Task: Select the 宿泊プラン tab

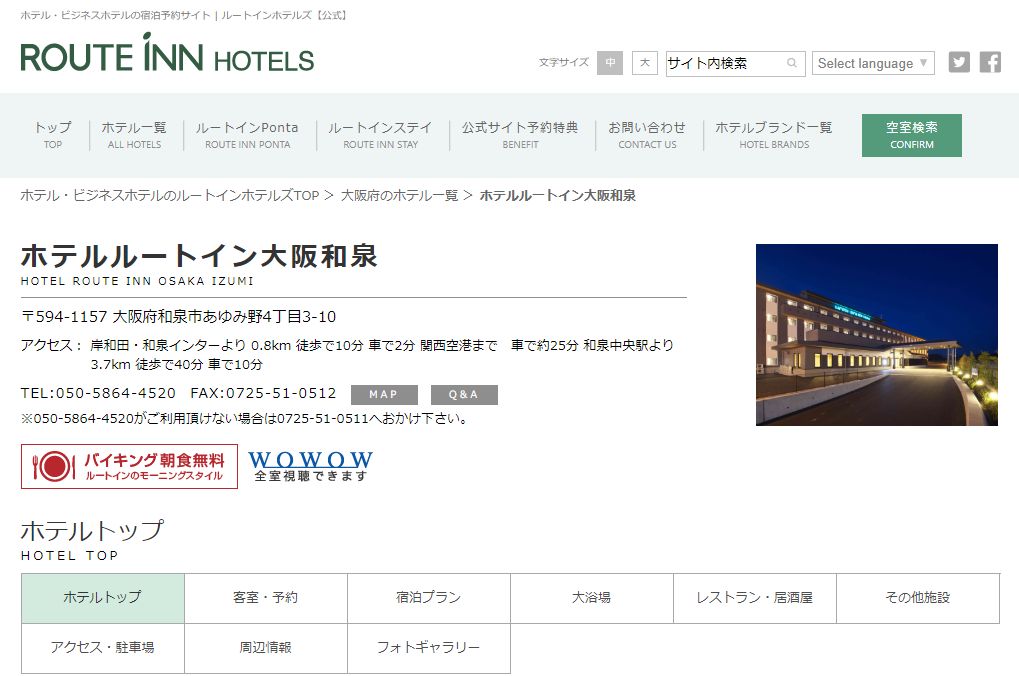Action: pyautogui.click(x=429, y=598)
